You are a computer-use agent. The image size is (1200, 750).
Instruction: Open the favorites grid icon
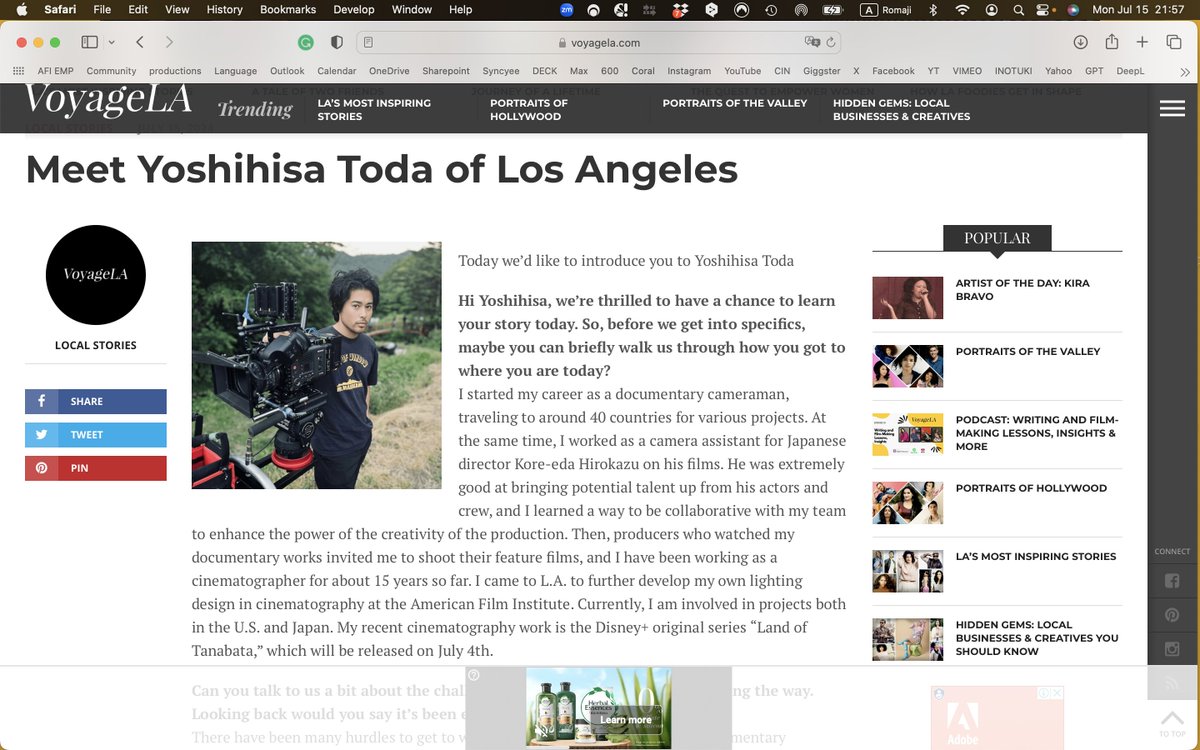18,71
